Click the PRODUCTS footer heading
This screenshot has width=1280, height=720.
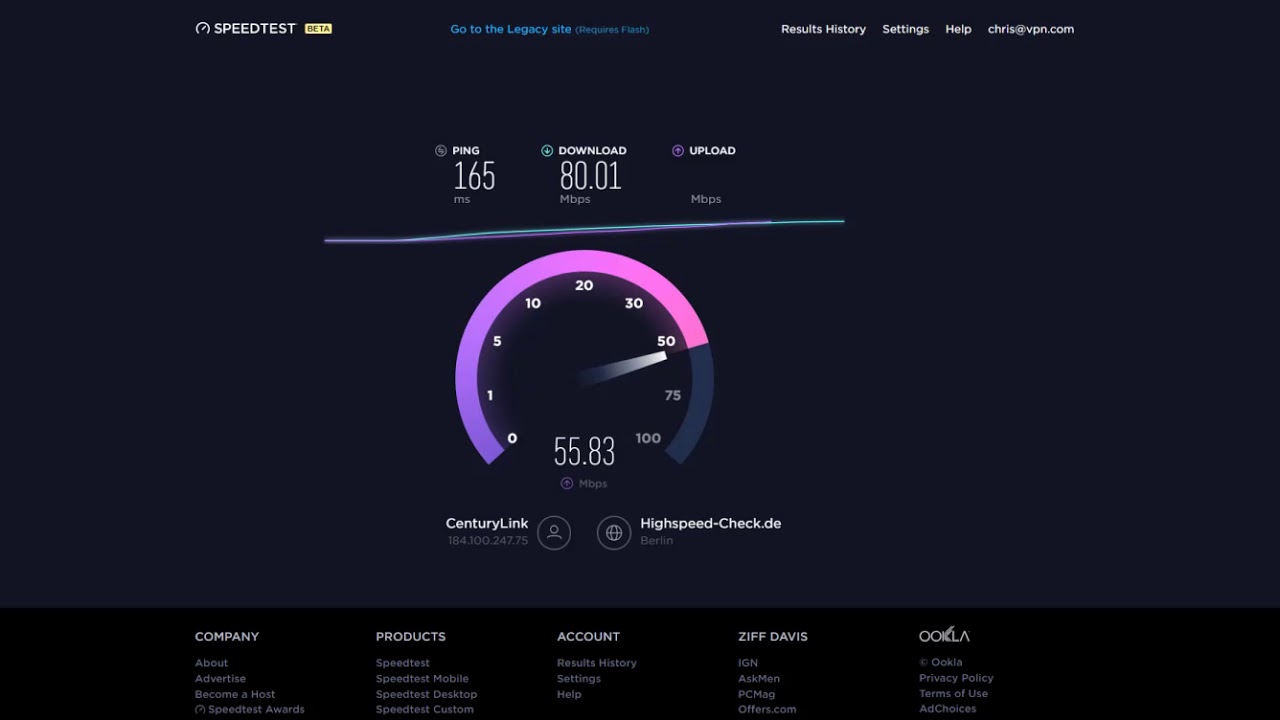[x=411, y=636]
